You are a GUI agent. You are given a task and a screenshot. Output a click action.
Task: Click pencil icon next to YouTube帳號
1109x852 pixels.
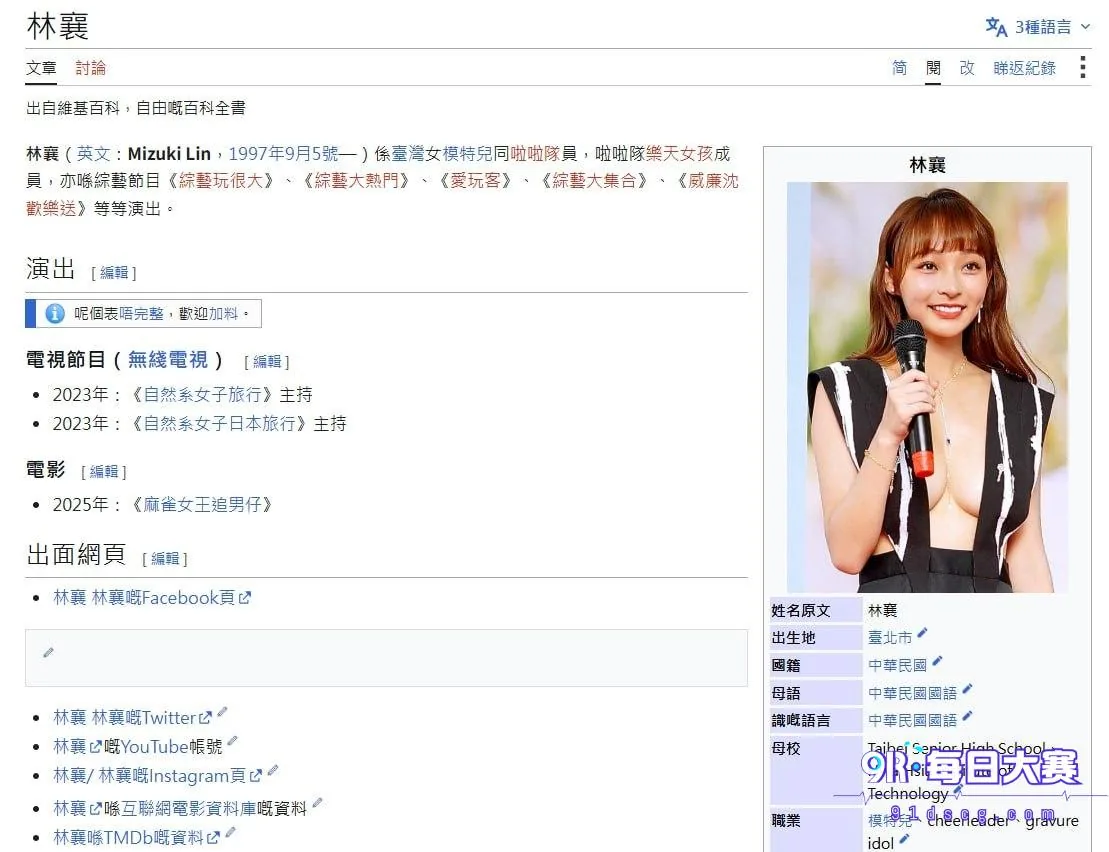click(232, 741)
